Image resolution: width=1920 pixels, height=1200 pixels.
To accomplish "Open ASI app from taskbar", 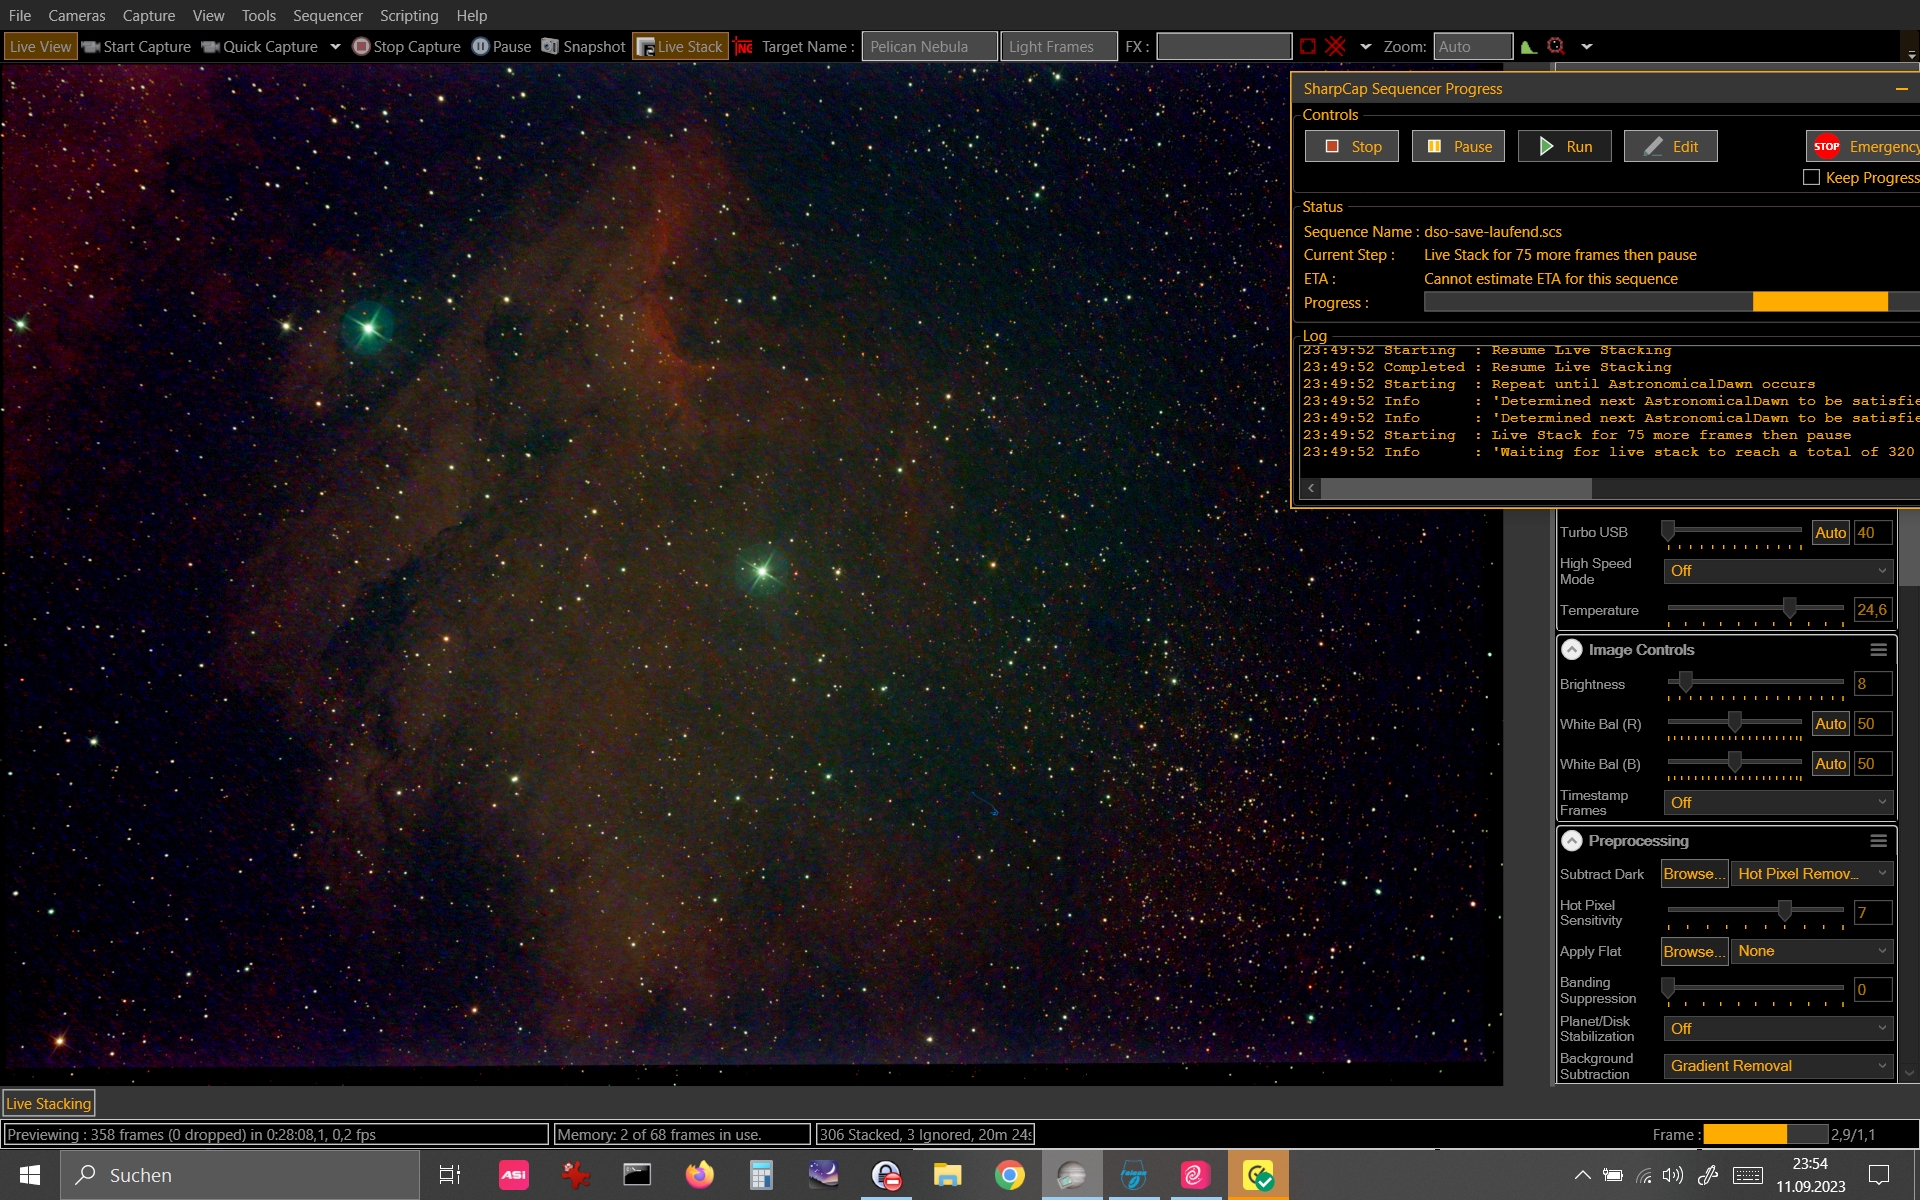I will [x=514, y=1175].
